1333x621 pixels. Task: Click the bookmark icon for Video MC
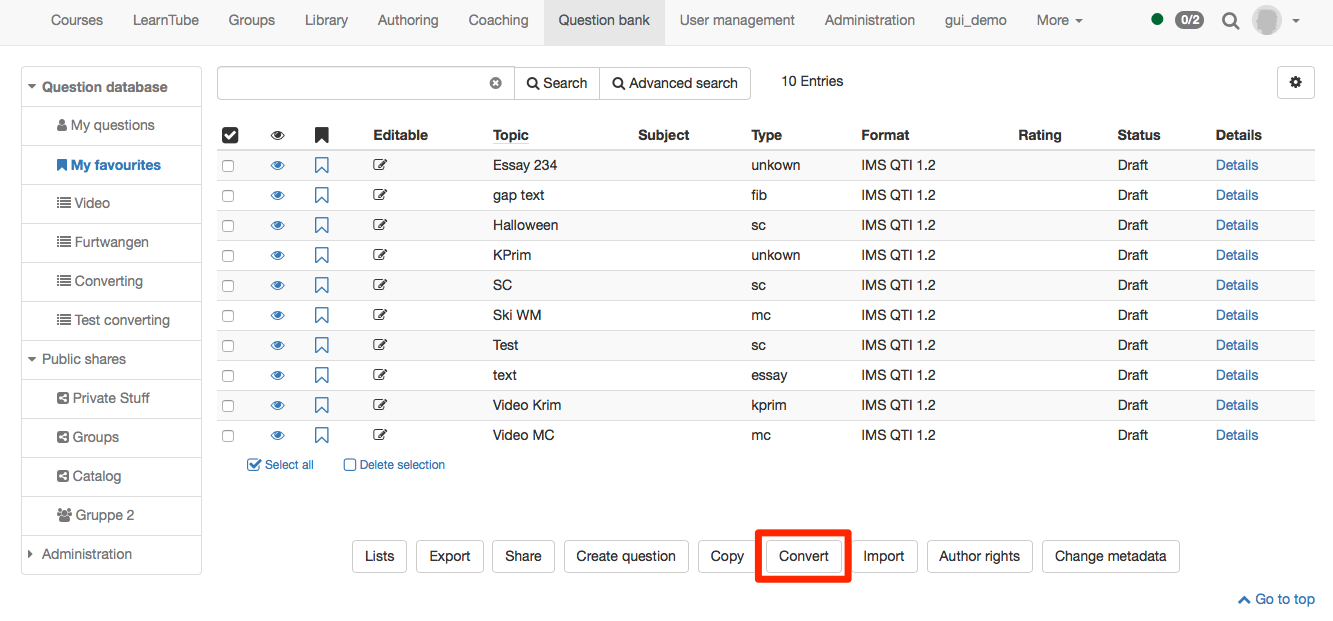click(x=321, y=436)
